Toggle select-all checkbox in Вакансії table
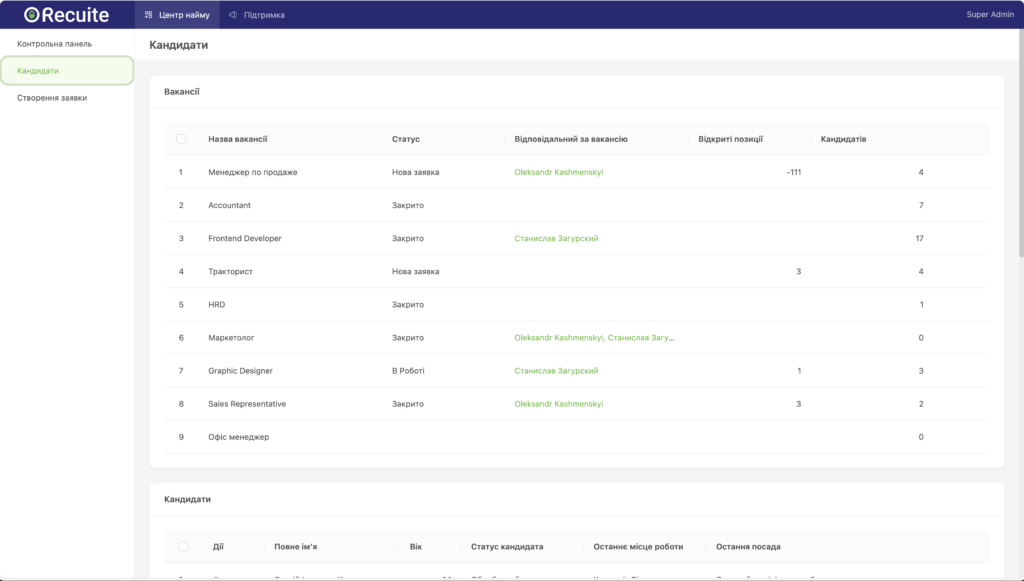 [181, 139]
